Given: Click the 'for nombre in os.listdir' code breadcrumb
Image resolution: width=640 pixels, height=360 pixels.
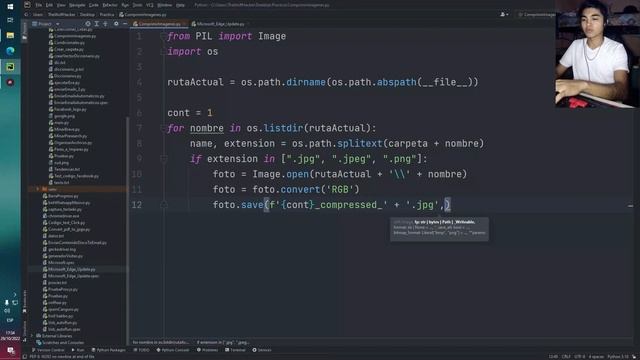Looking at the screenshot, I should pos(161,342).
